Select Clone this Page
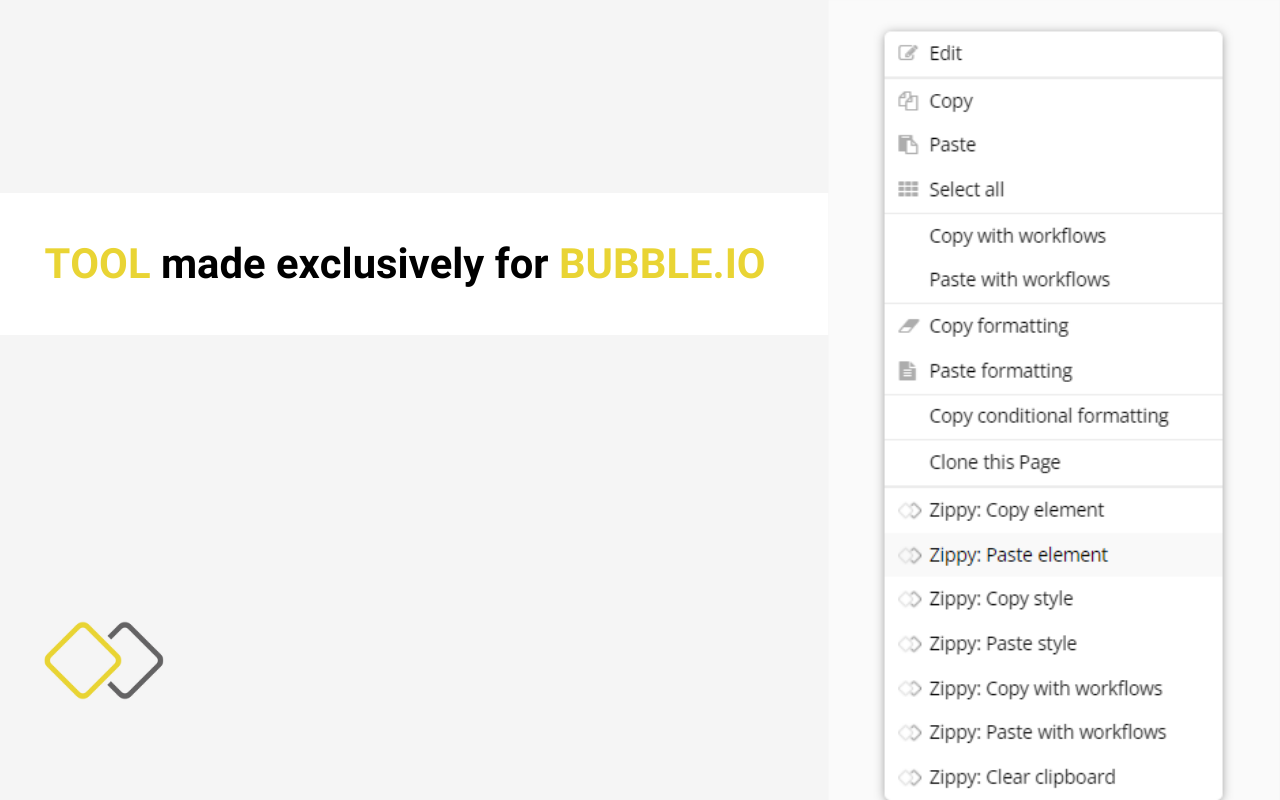 [994, 462]
